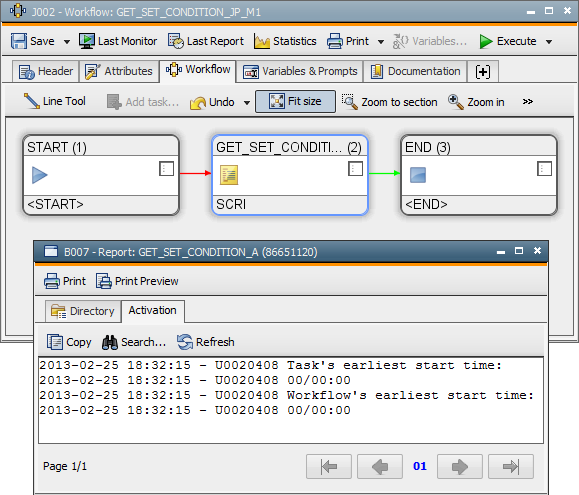579x495 pixels.
Task: Switch to Variables & Prompts tab
Action: click(x=300, y=71)
